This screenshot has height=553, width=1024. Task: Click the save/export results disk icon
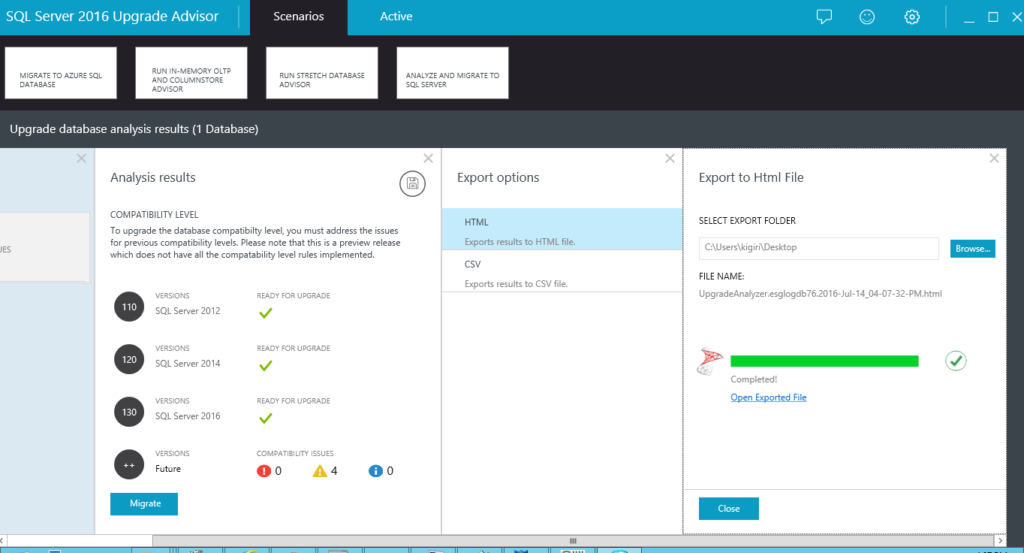click(x=412, y=183)
